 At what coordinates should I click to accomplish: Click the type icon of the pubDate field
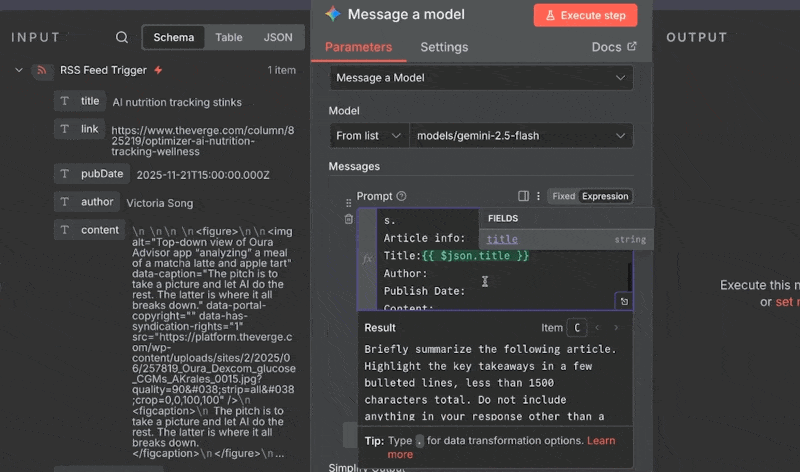pos(65,174)
